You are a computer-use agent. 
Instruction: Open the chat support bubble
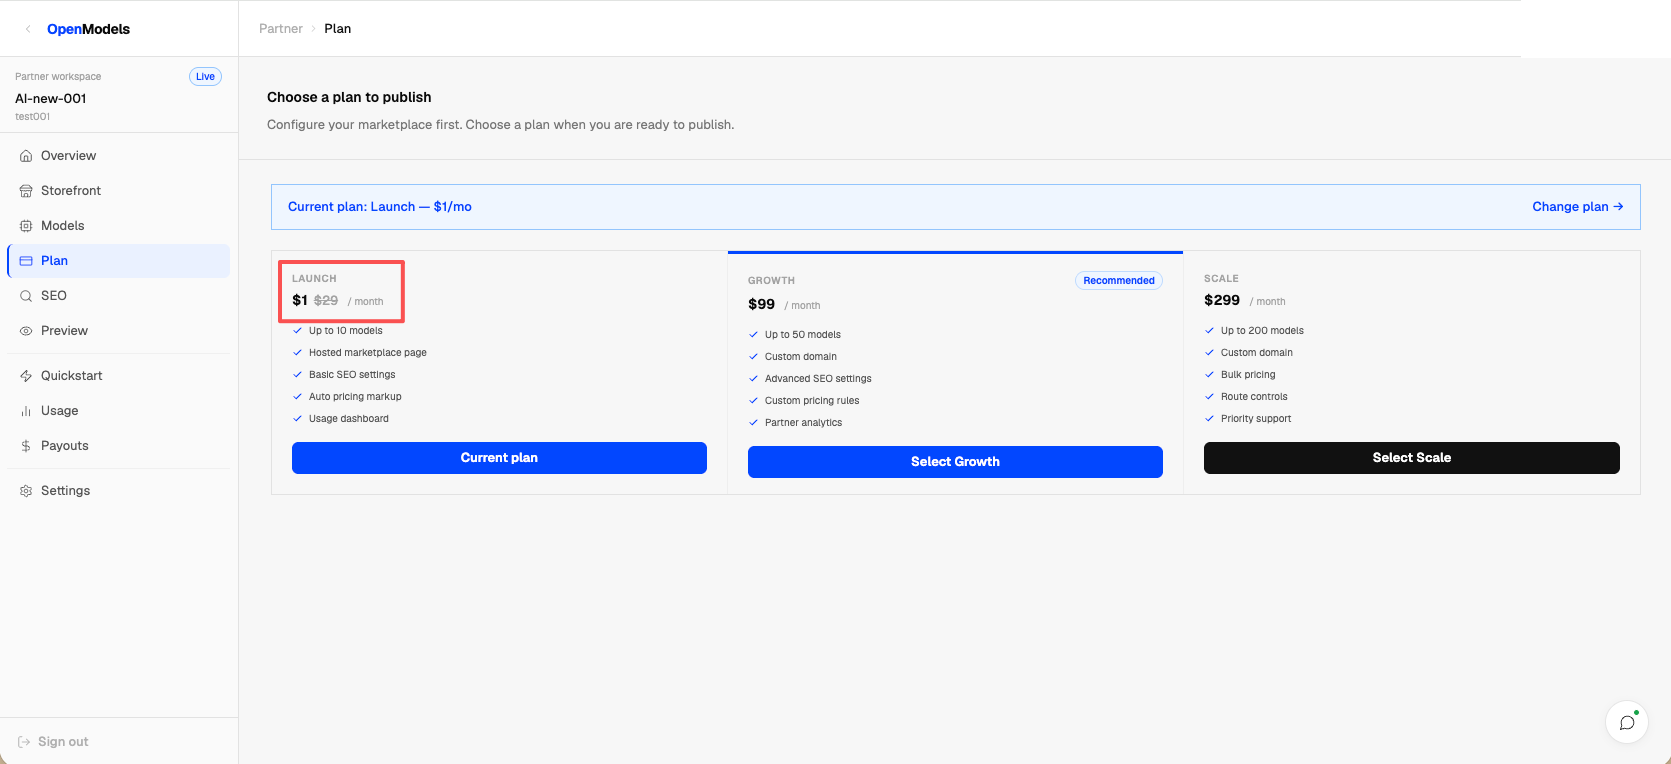(1627, 722)
